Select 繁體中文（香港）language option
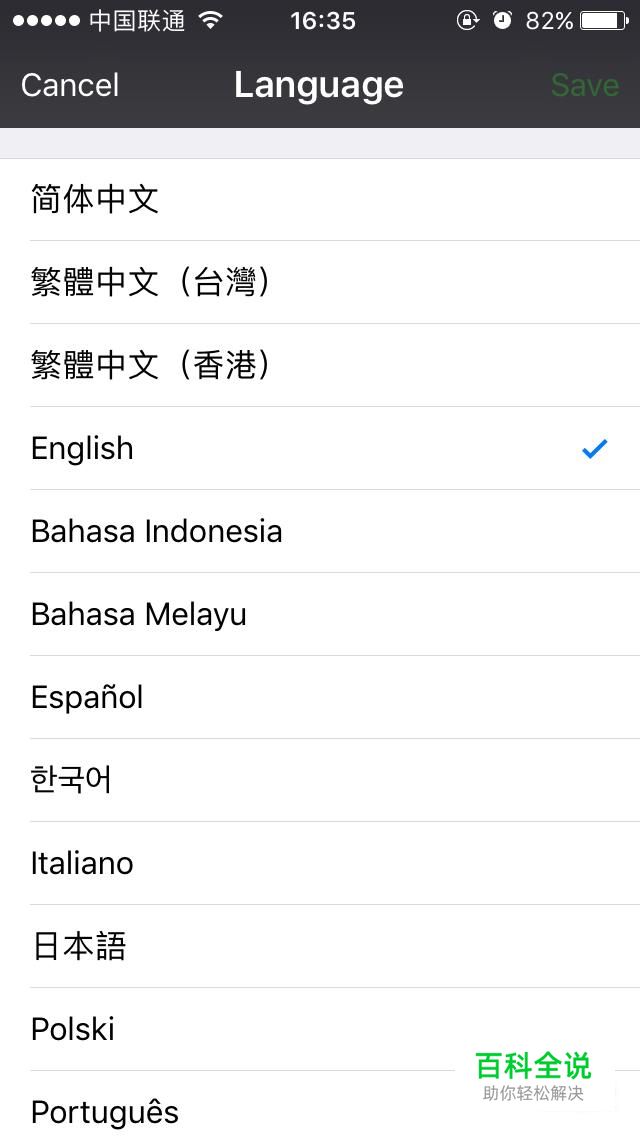The width and height of the screenshot is (640, 1136). (320, 365)
